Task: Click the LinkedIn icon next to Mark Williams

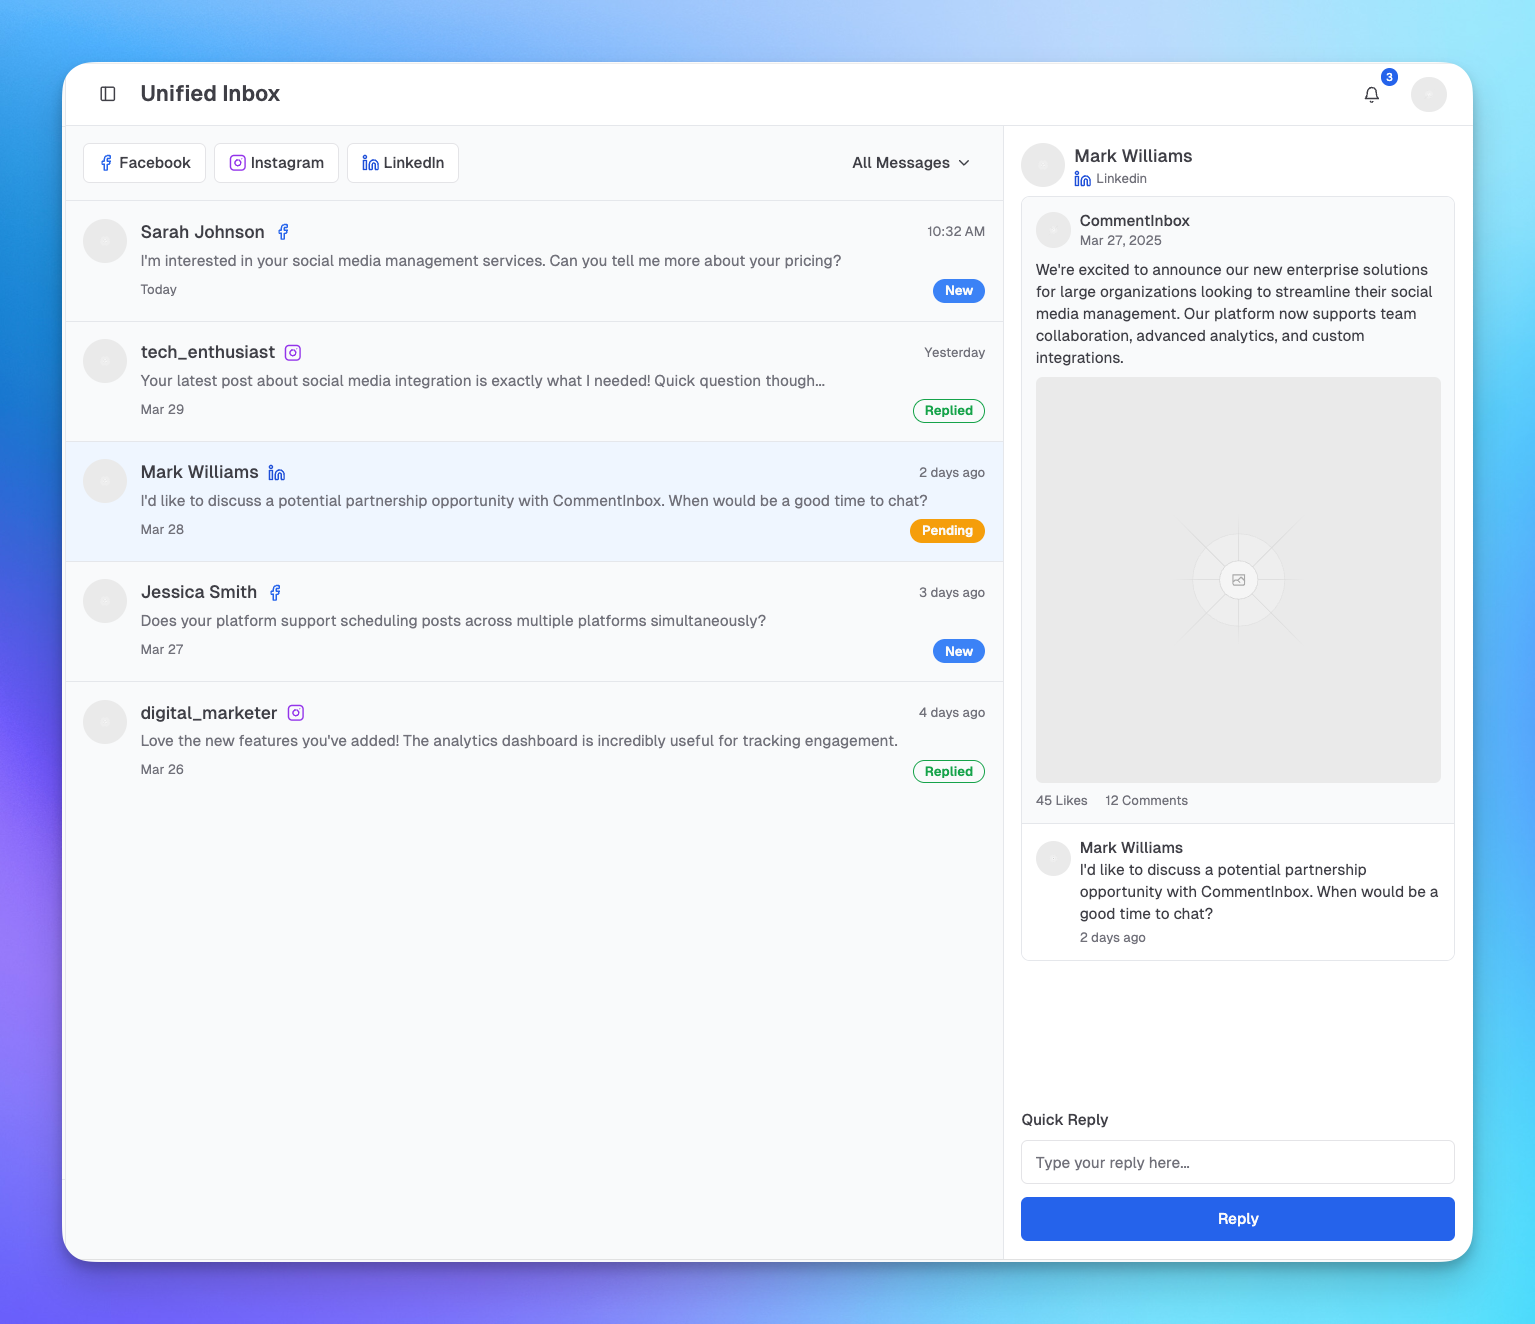Action: [276, 472]
